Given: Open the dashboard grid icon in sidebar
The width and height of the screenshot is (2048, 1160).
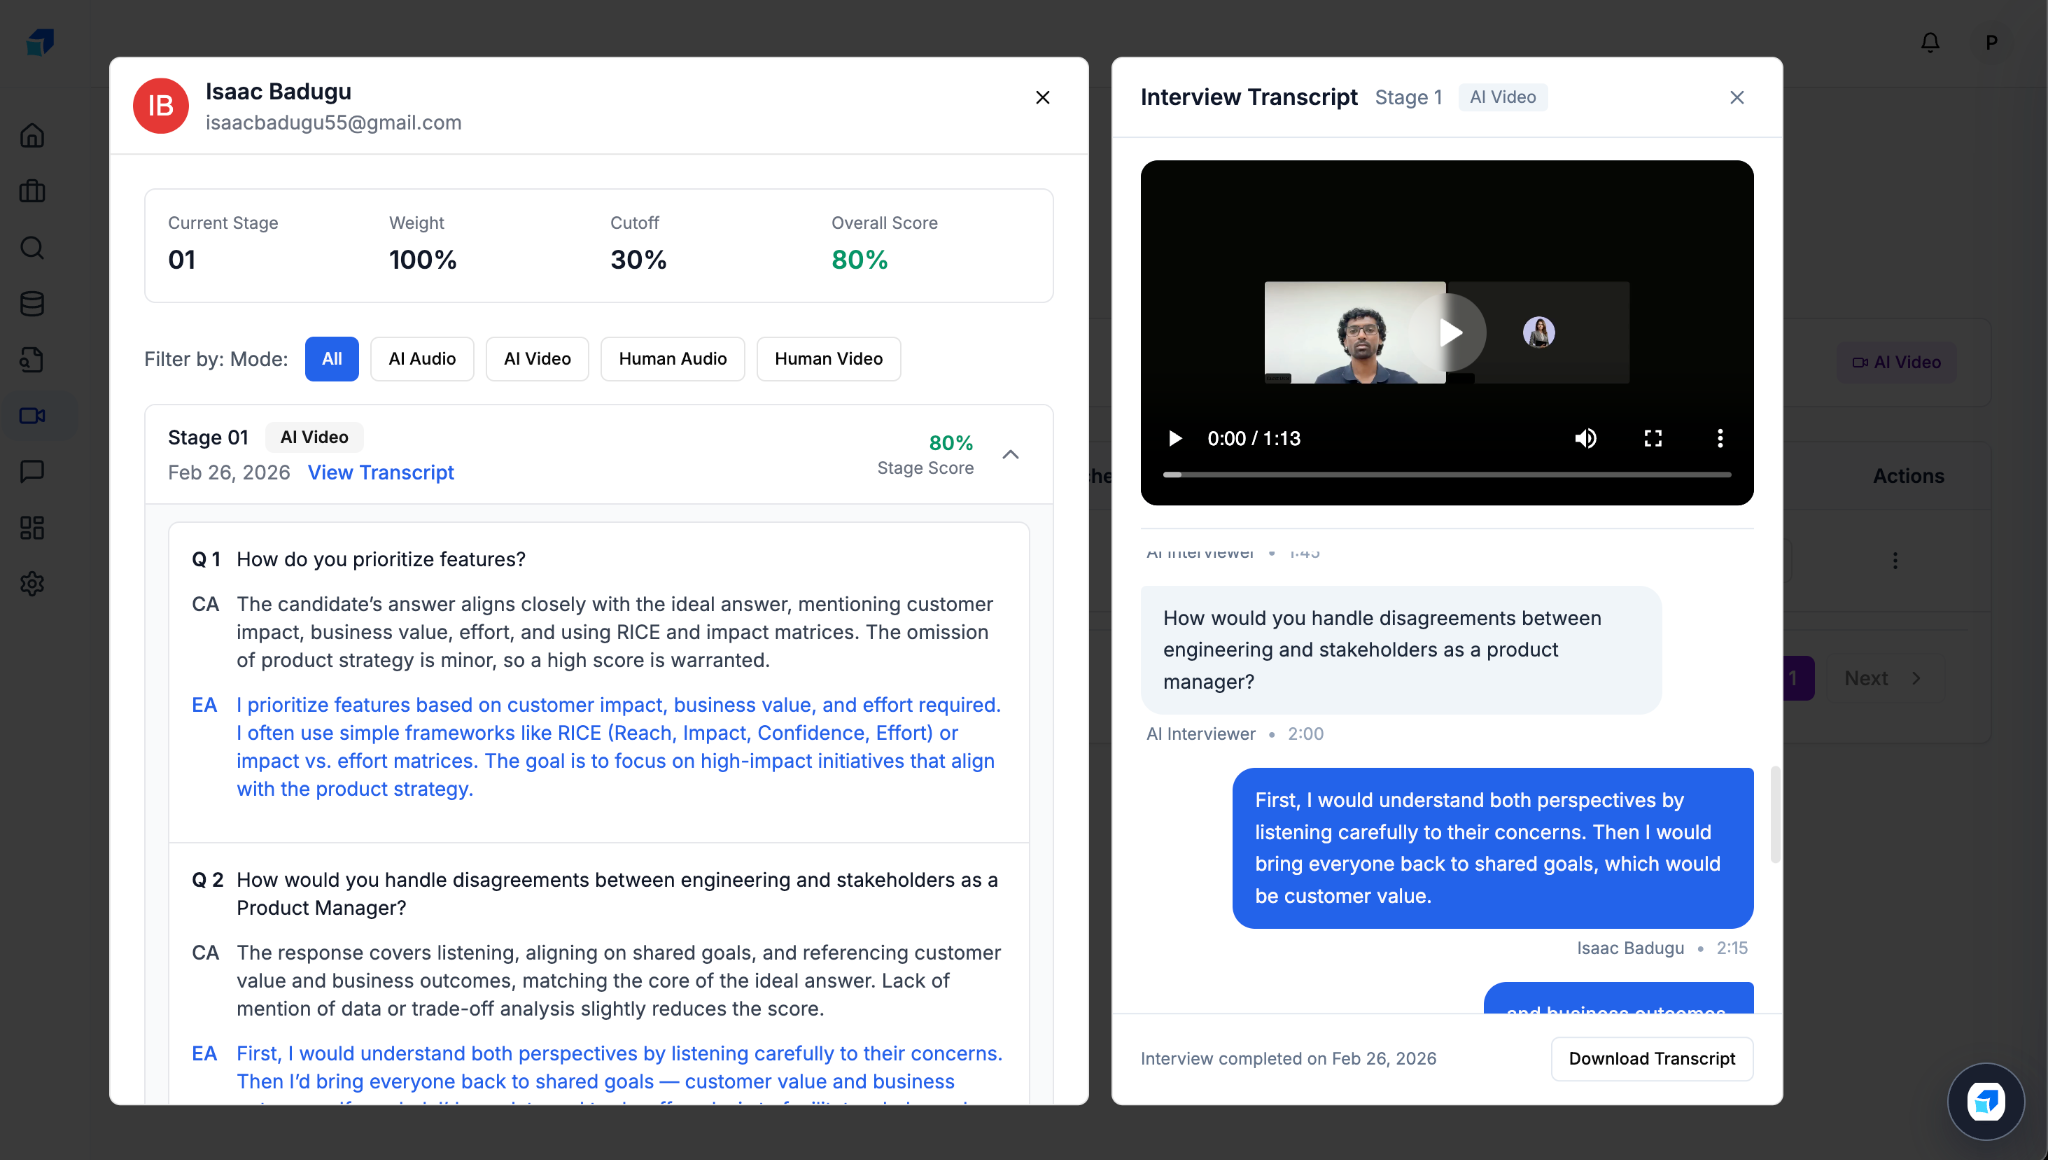Looking at the screenshot, I should tap(32, 527).
